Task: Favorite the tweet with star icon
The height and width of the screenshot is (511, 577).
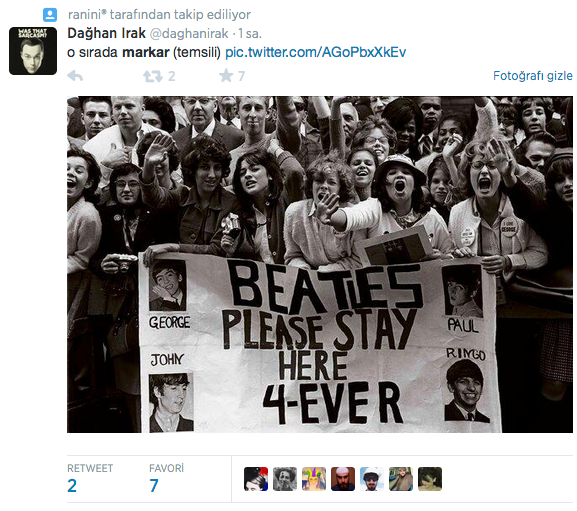Action: click(x=226, y=76)
